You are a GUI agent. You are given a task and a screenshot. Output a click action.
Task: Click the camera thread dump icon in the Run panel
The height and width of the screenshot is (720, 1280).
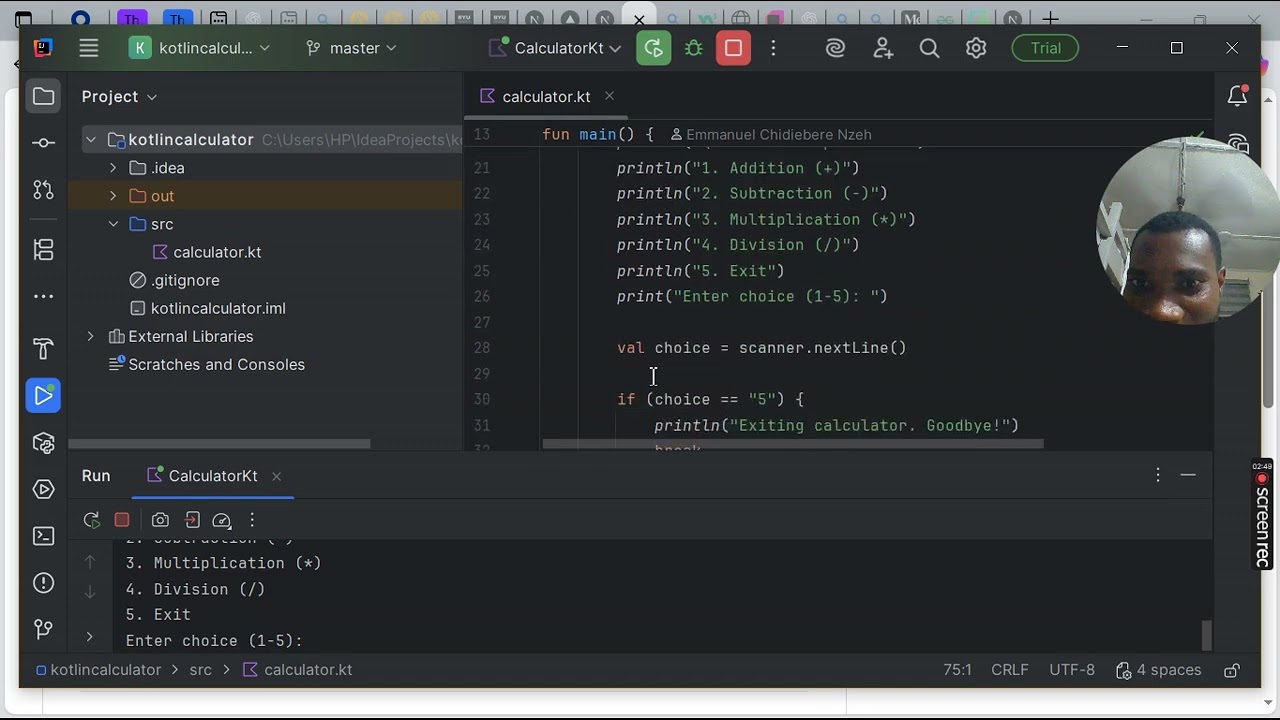tap(160, 520)
